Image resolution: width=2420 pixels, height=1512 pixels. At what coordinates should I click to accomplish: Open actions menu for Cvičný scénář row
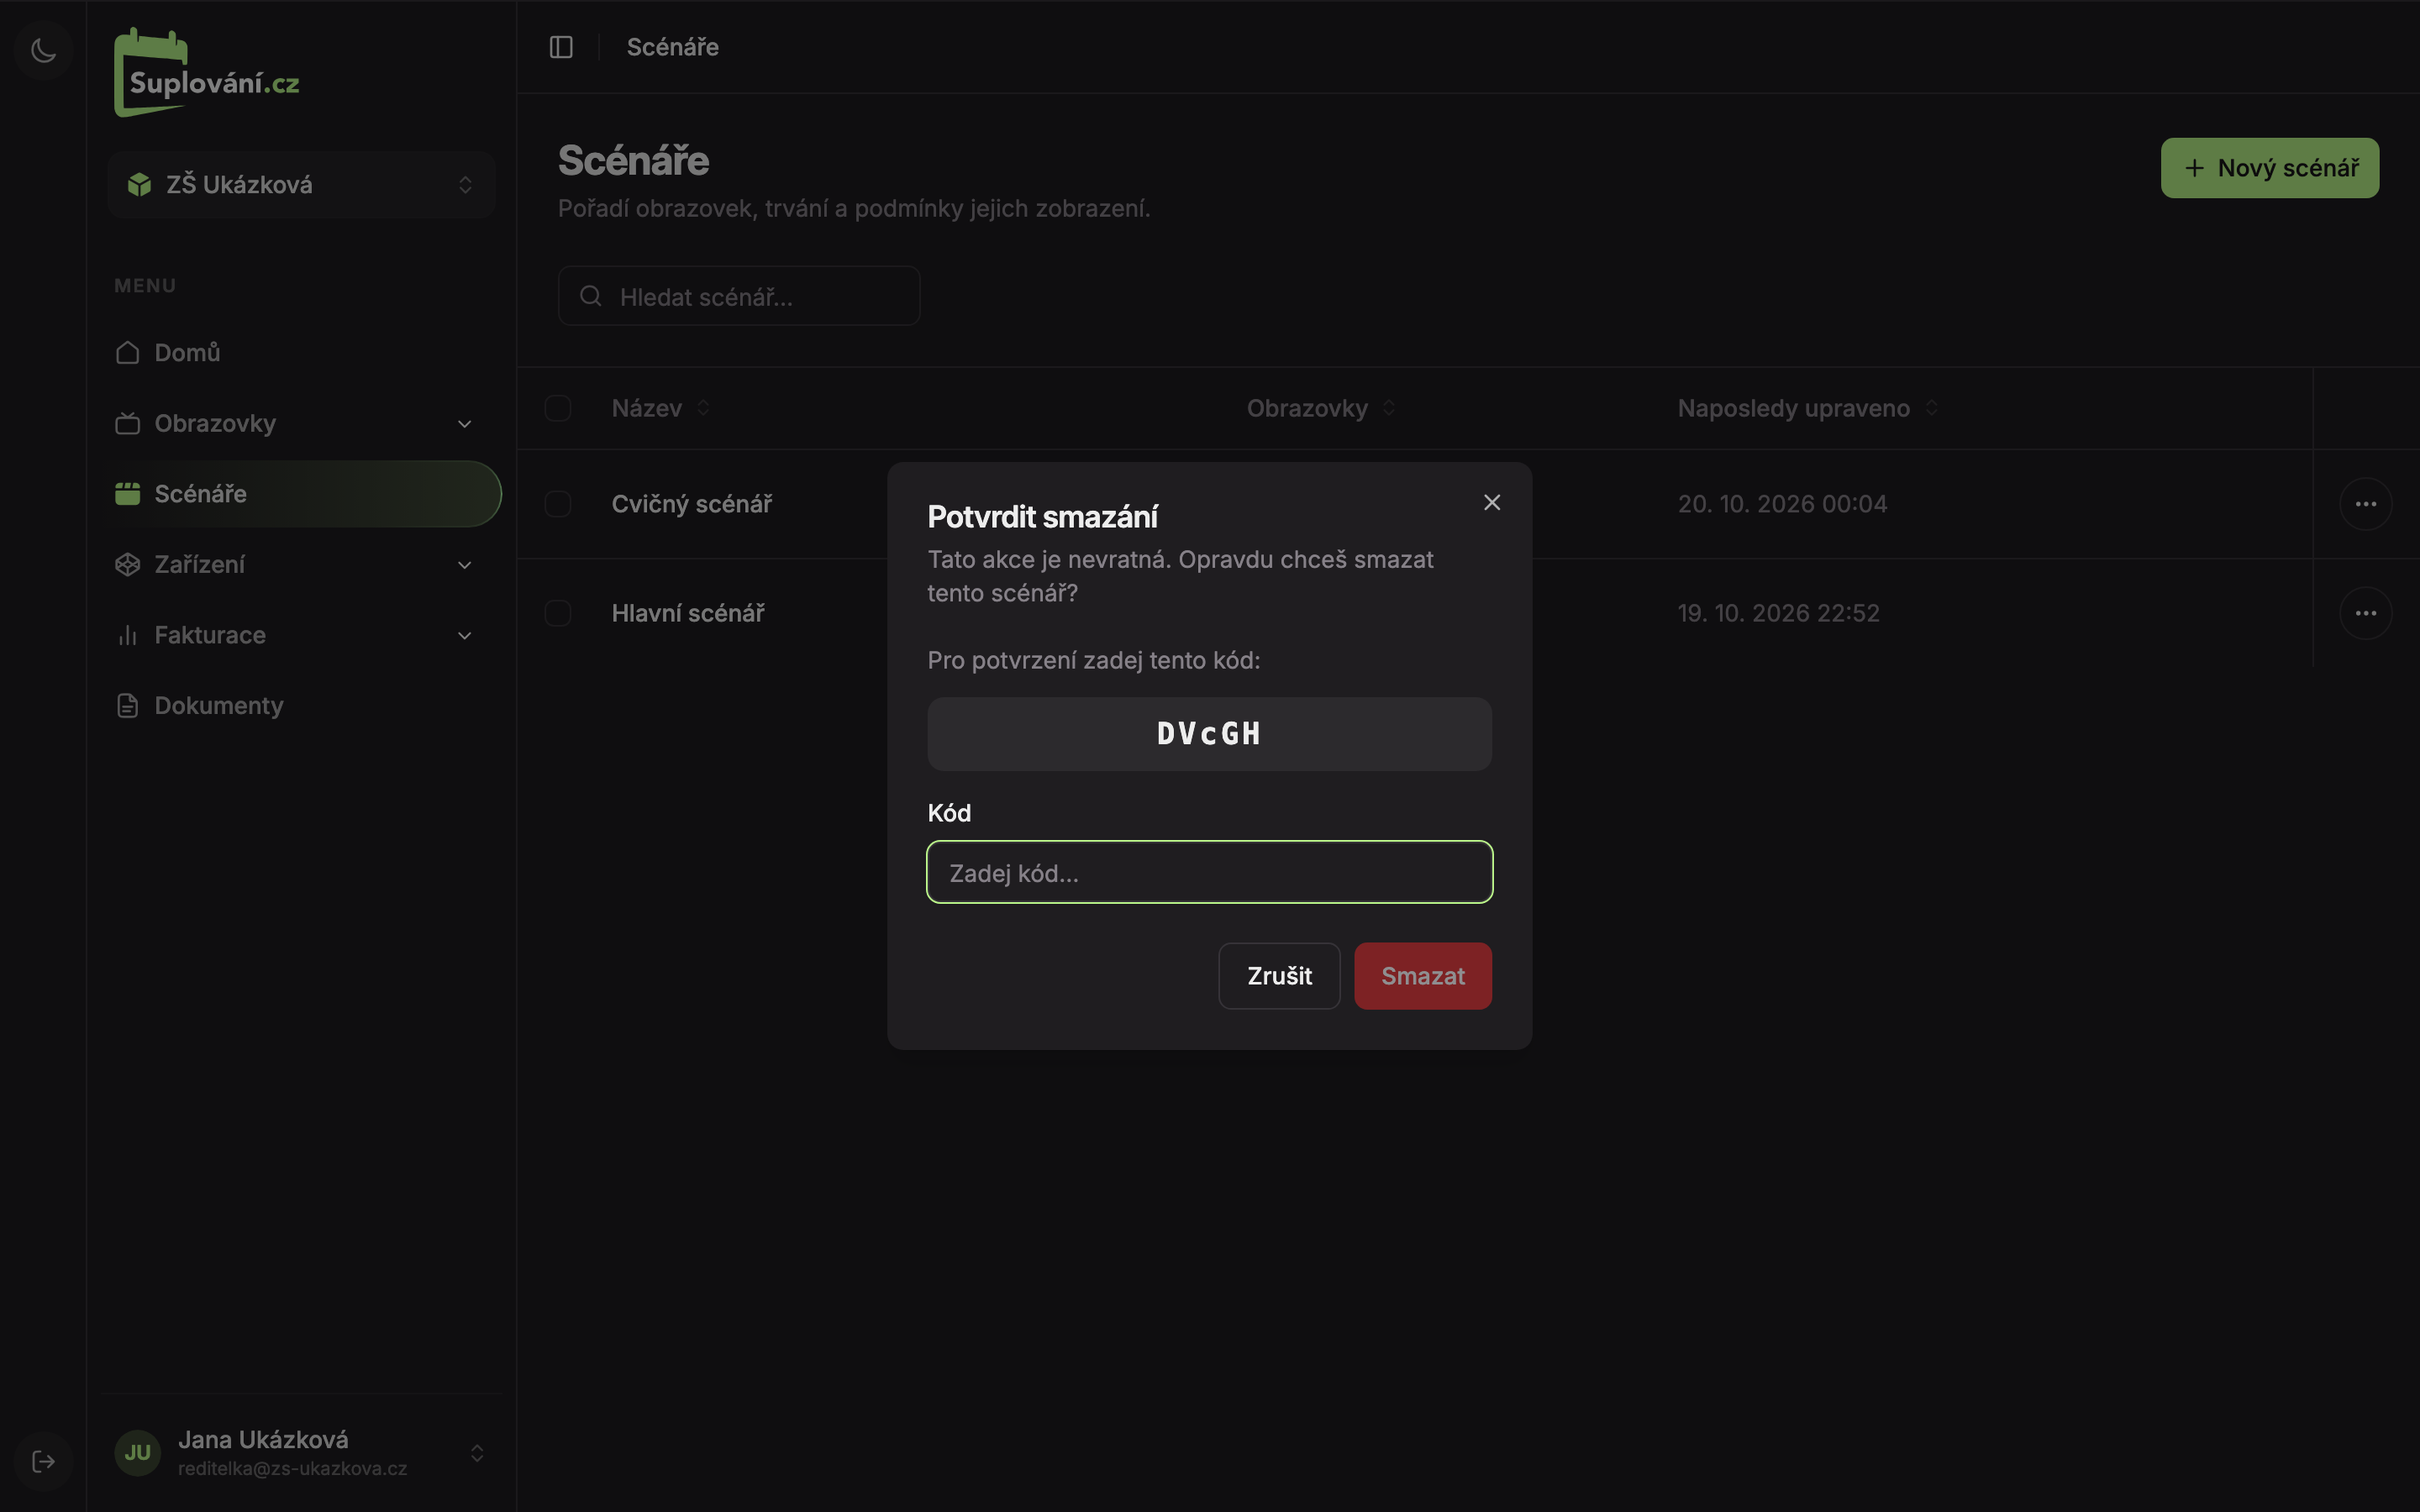coord(2365,504)
